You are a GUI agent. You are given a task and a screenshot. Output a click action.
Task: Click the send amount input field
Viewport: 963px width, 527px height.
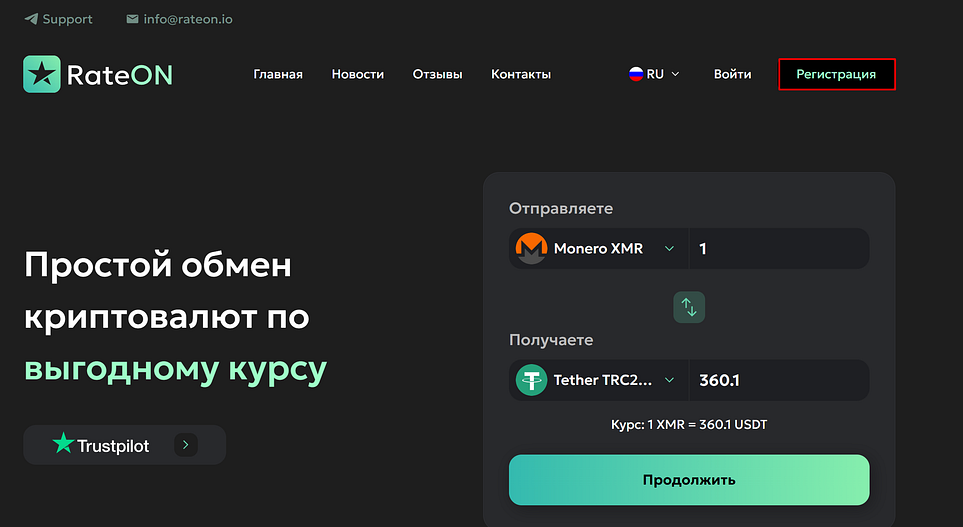click(779, 248)
